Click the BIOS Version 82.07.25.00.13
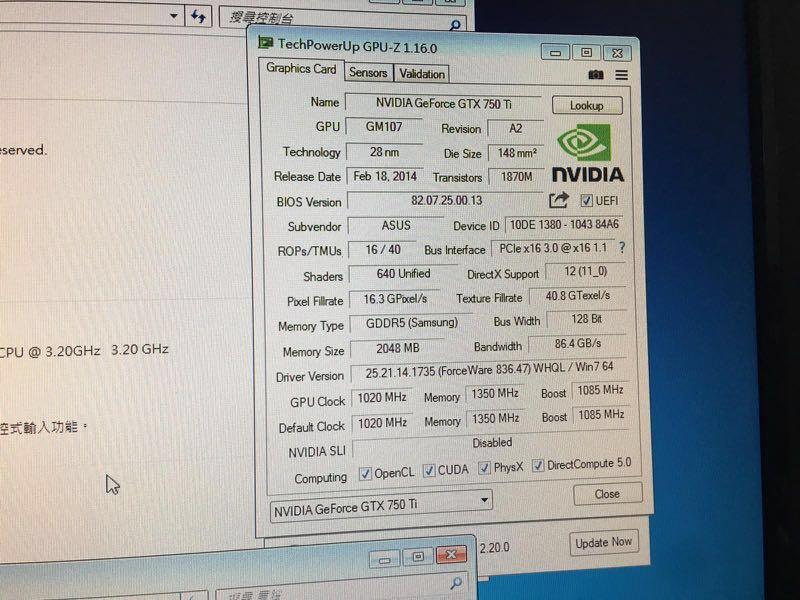The image size is (800, 600). [446, 201]
